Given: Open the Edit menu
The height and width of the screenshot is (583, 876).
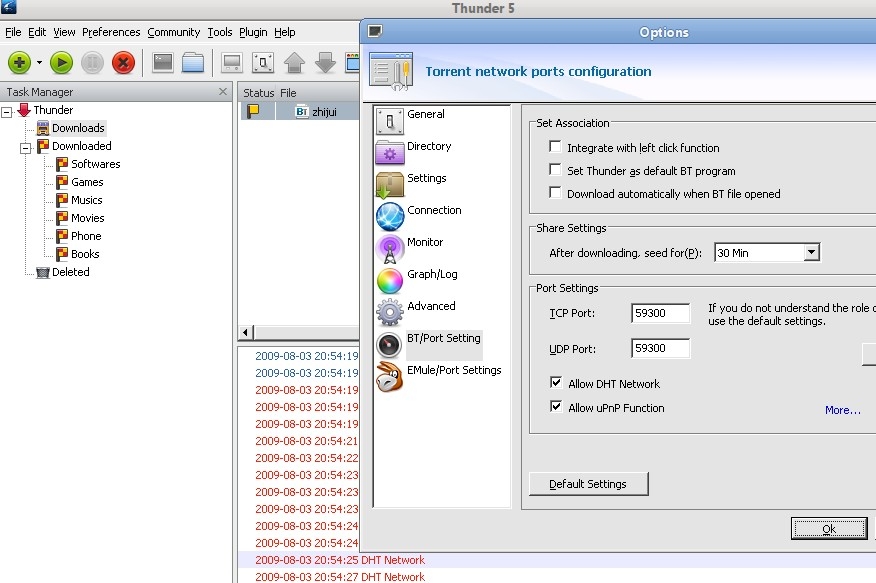Looking at the screenshot, I should [x=37, y=32].
